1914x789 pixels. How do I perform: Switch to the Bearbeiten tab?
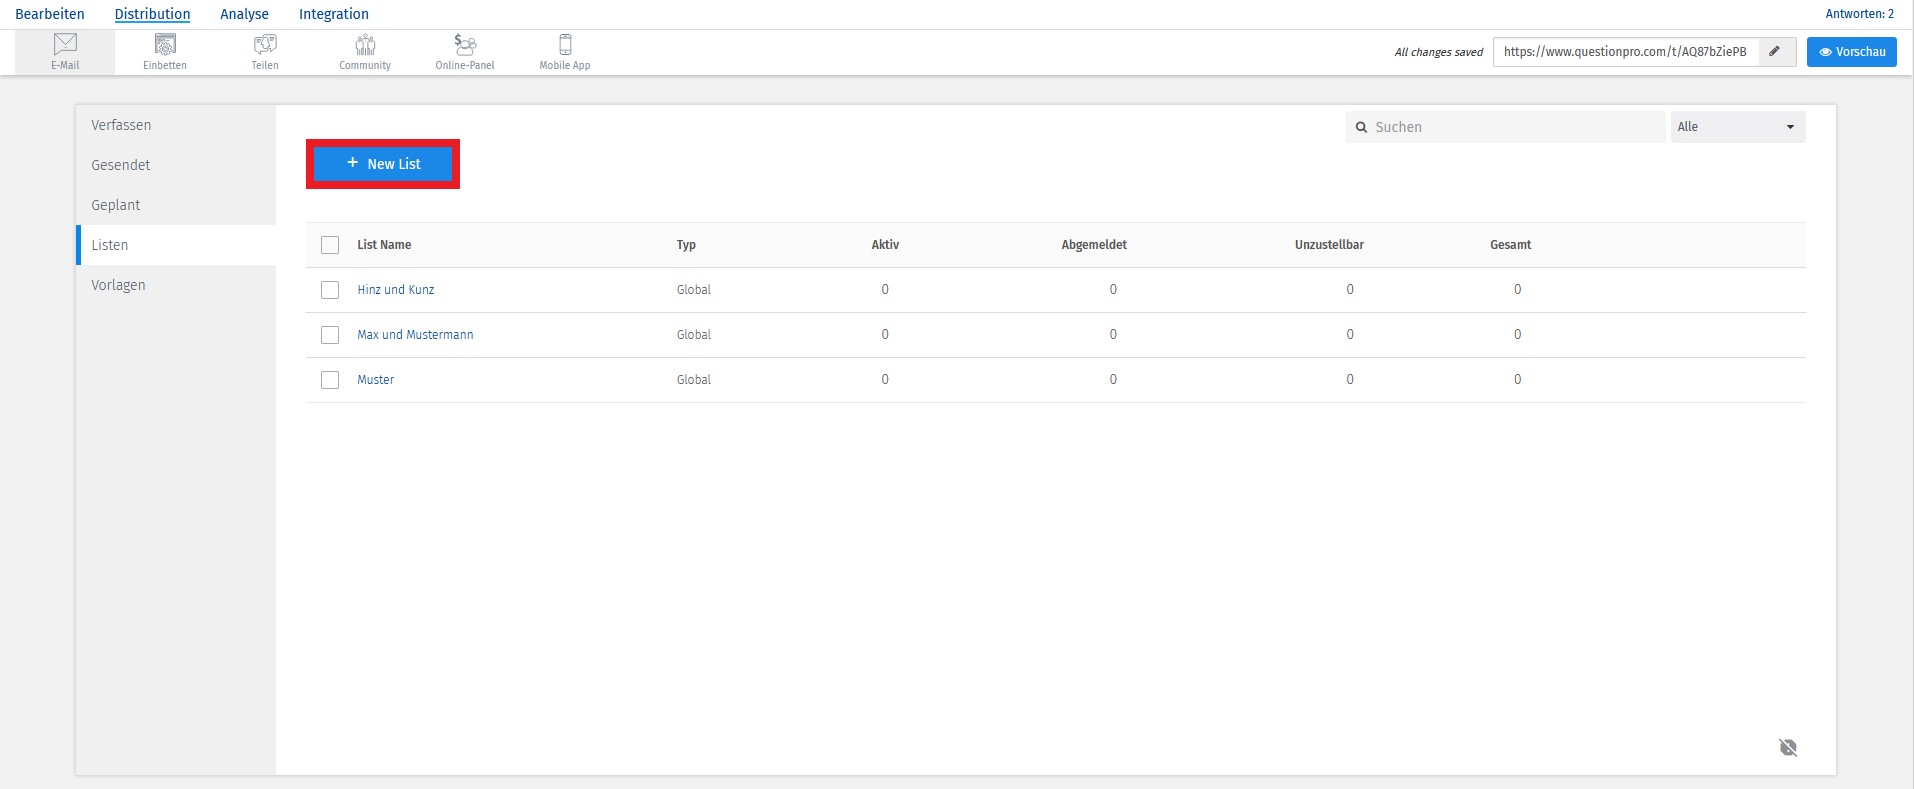(50, 14)
